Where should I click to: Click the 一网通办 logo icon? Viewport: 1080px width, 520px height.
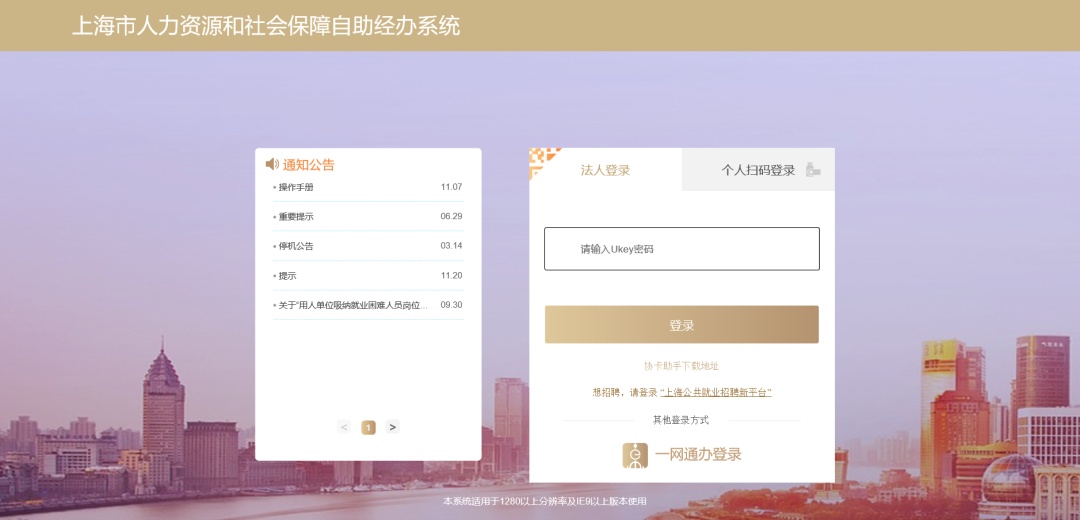click(x=635, y=455)
